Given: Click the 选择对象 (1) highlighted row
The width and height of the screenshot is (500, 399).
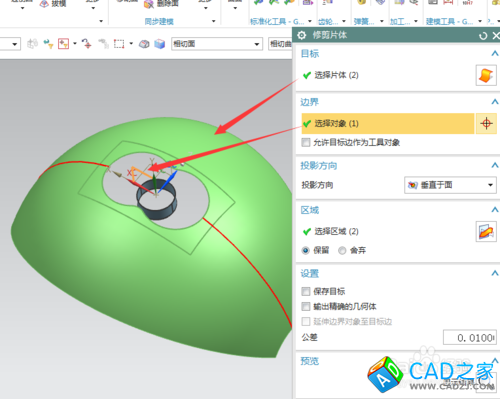Looking at the screenshot, I should (388, 124).
